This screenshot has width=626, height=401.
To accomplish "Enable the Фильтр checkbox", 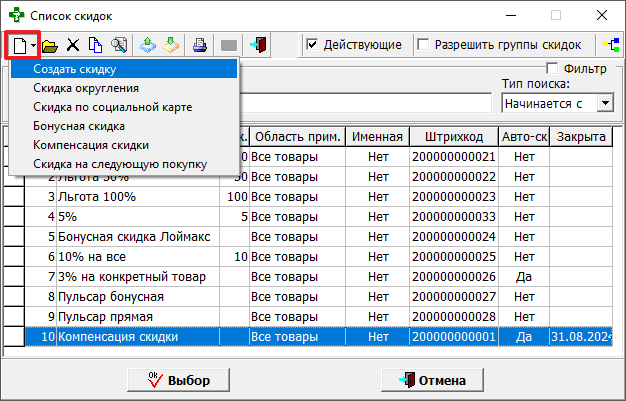I will coord(552,68).
